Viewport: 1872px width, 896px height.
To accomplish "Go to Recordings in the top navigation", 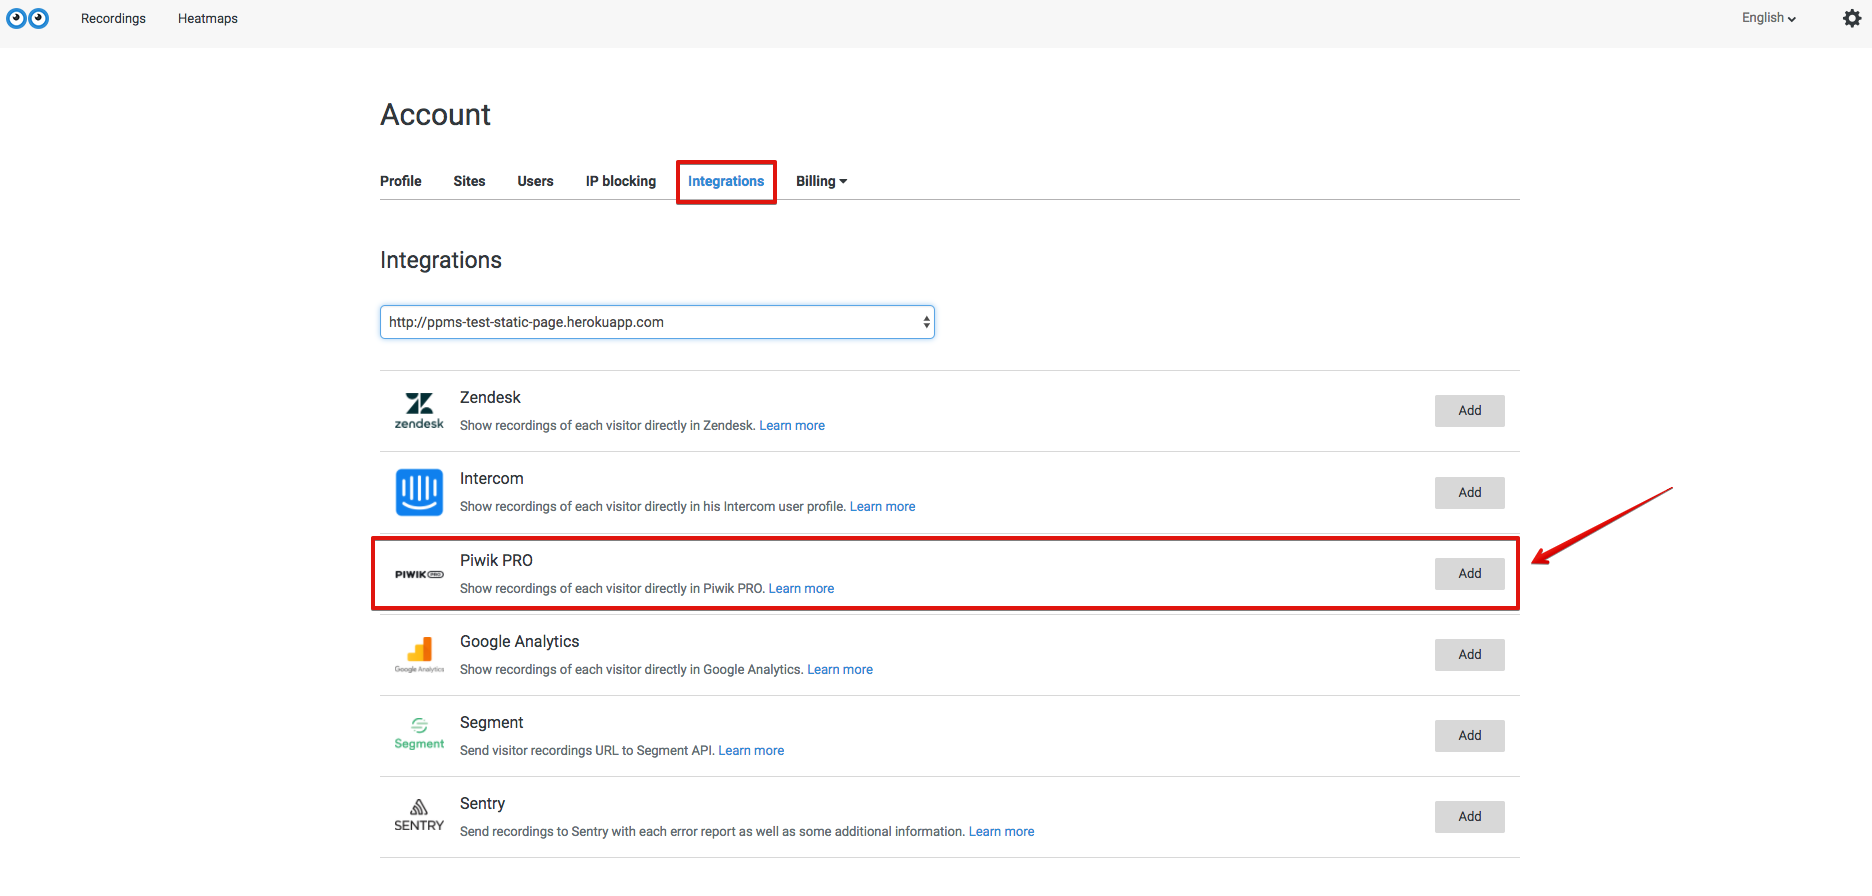I will tap(113, 18).
